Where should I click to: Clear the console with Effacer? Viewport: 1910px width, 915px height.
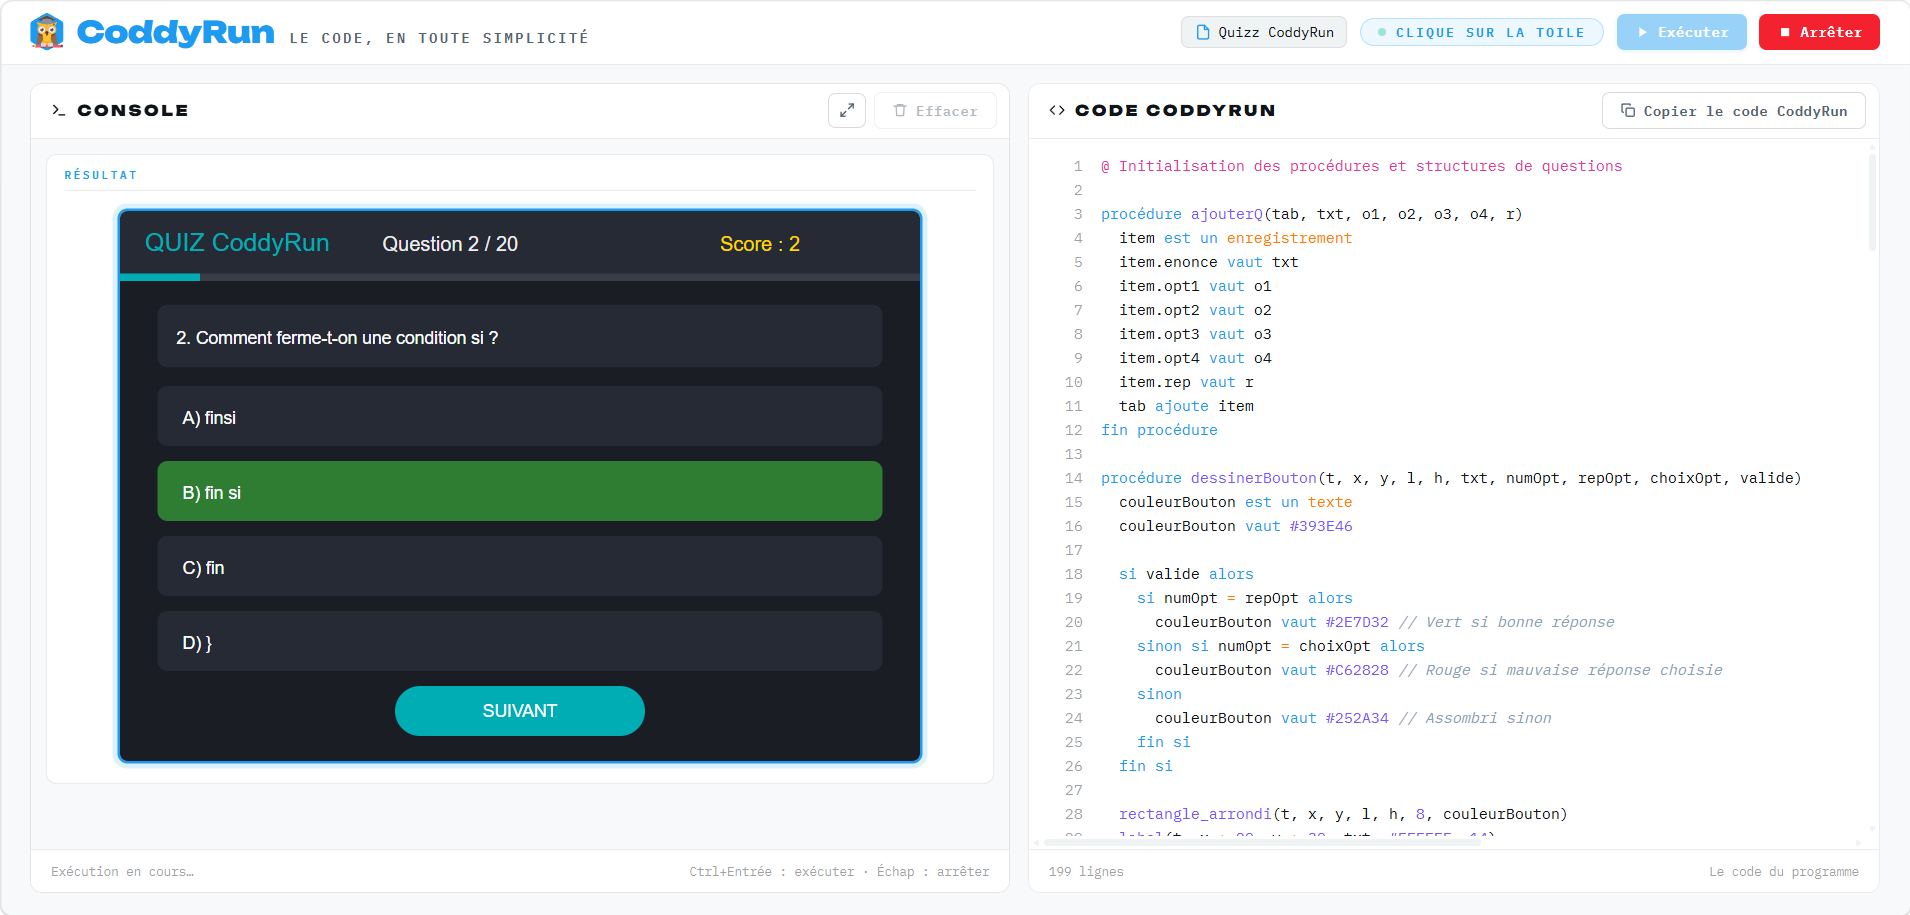coord(935,110)
